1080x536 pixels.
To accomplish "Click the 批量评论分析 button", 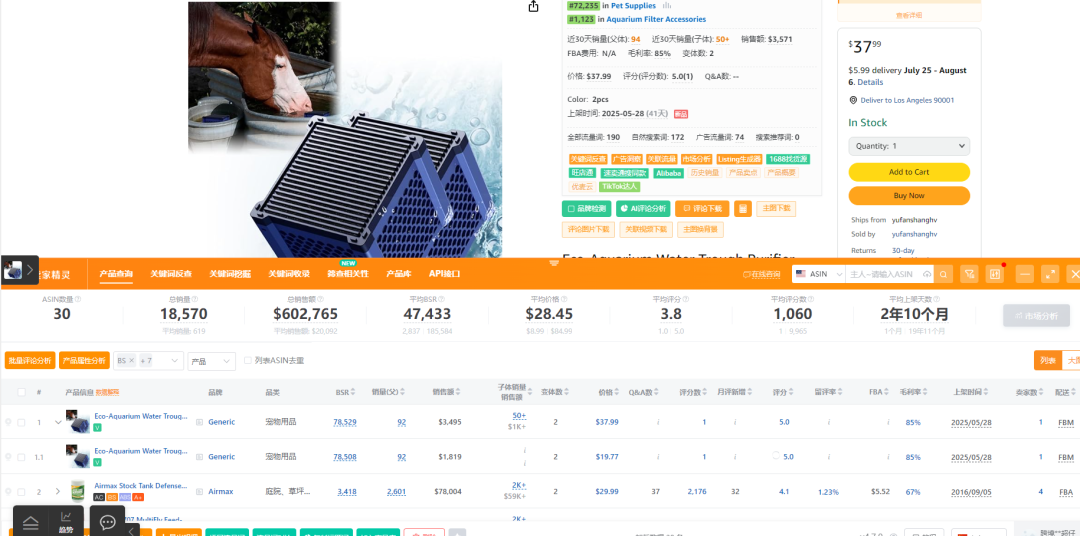I will point(30,360).
